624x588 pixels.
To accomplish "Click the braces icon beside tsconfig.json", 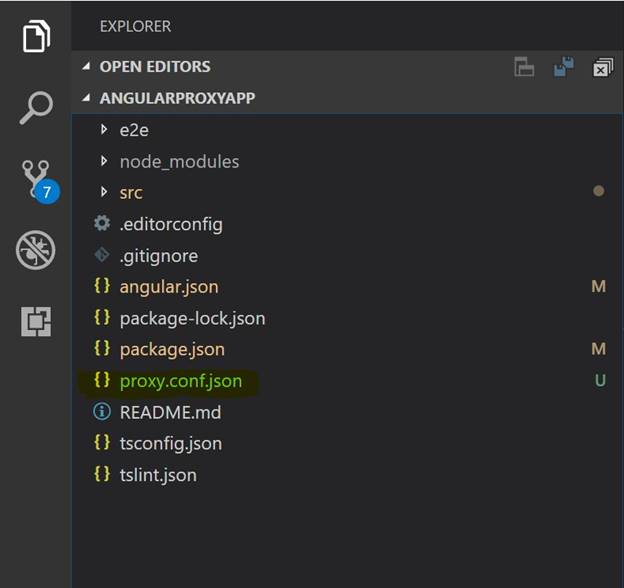I will tap(102, 442).
